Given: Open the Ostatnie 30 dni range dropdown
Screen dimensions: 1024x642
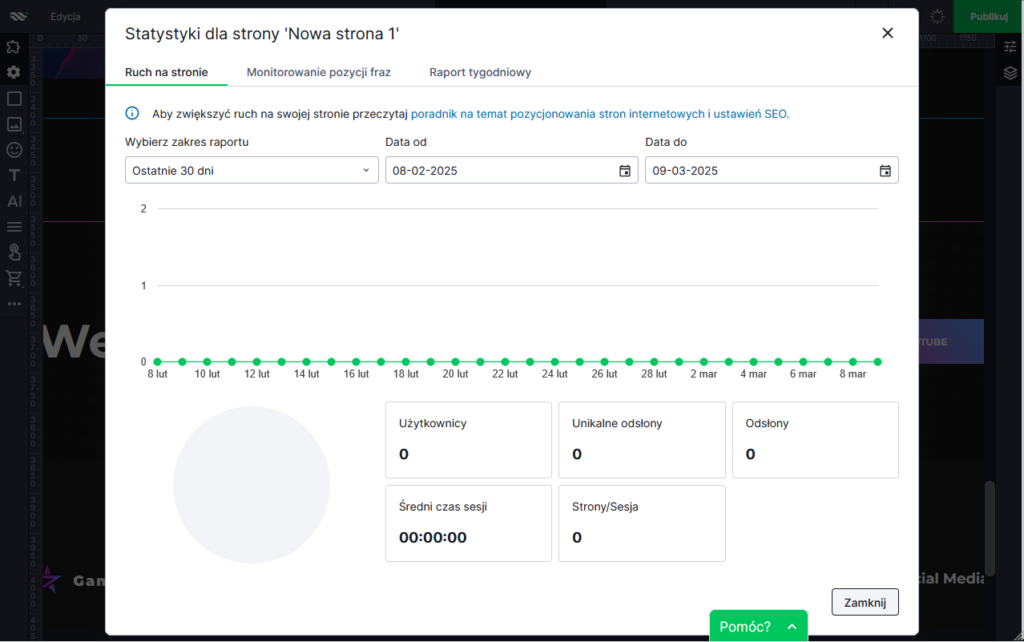Looking at the screenshot, I should click(x=251, y=170).
